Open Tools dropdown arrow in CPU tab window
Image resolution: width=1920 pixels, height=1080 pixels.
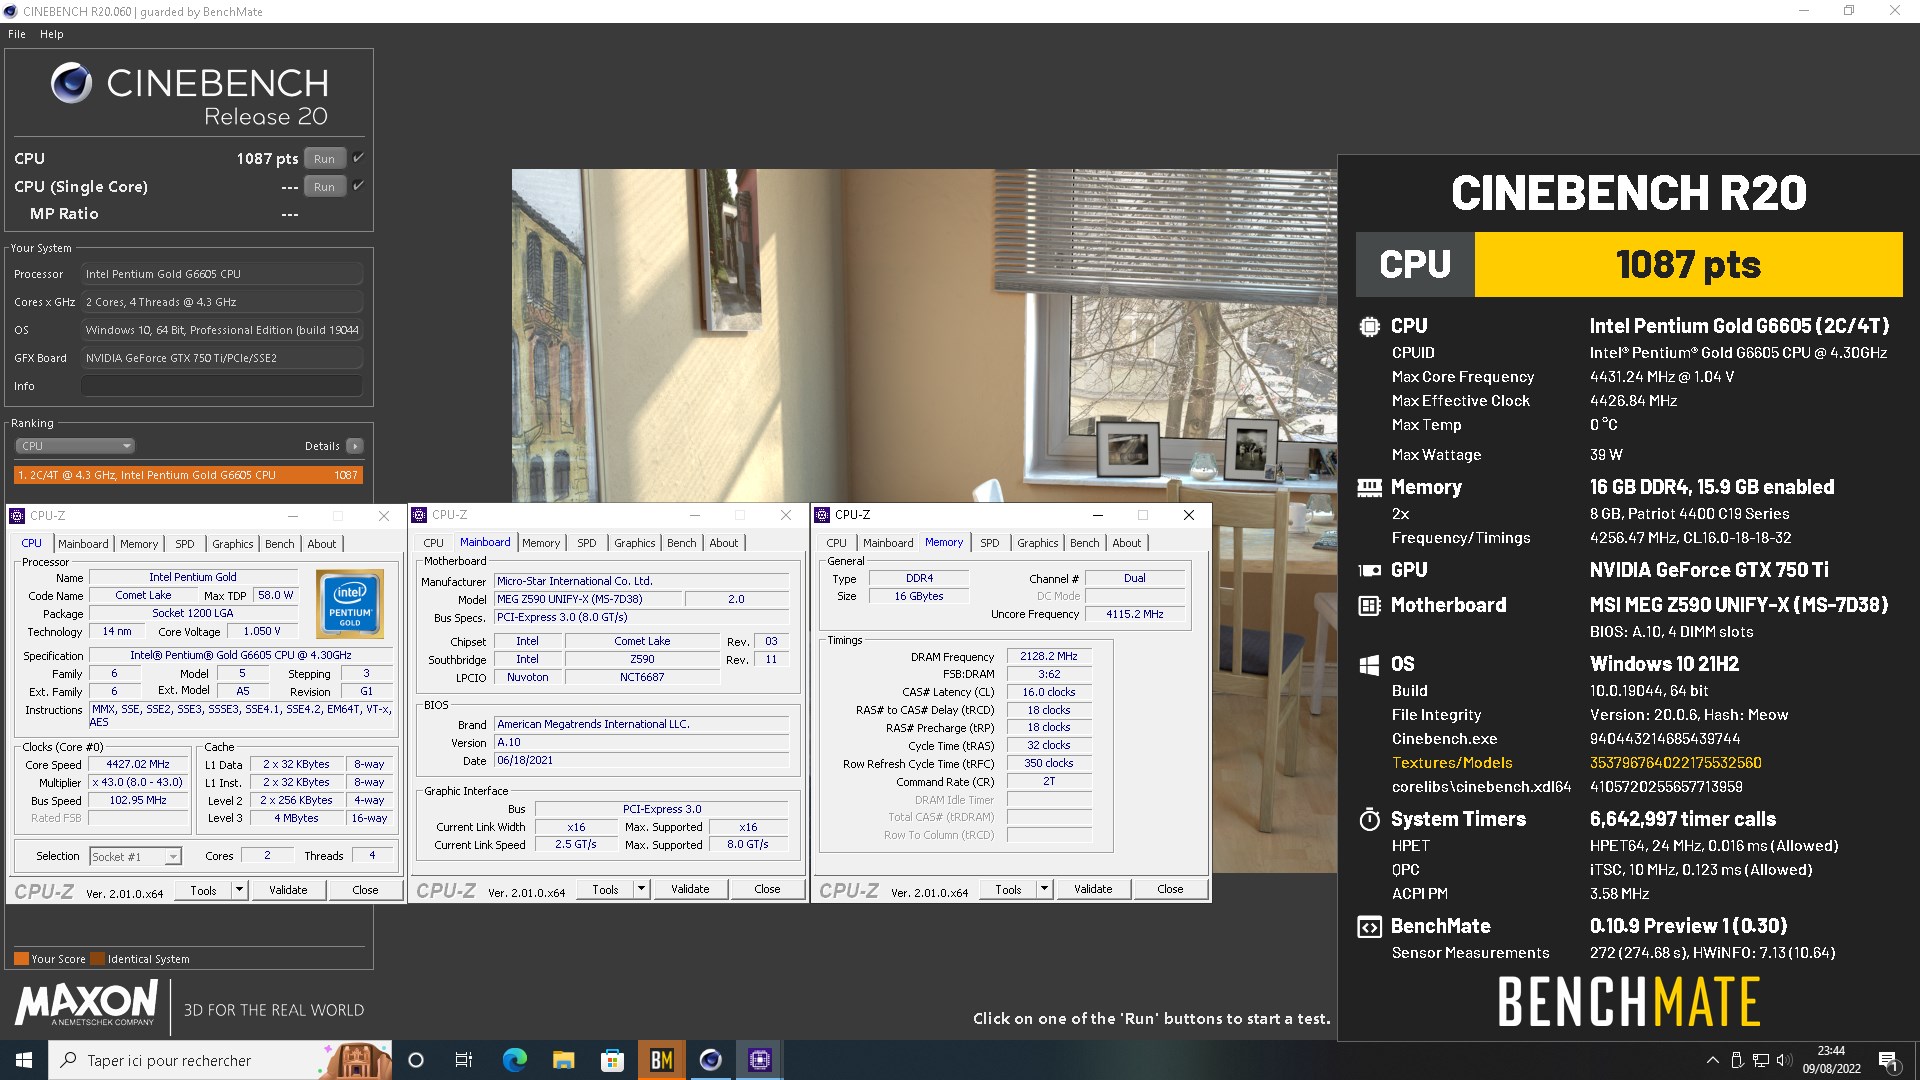pyautogui.click(x=239, y=890)
